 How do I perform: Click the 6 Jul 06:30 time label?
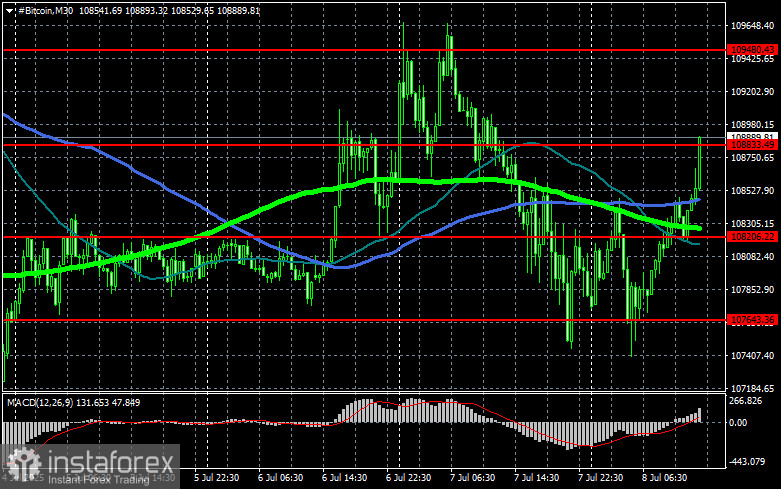tap(280, 478)
